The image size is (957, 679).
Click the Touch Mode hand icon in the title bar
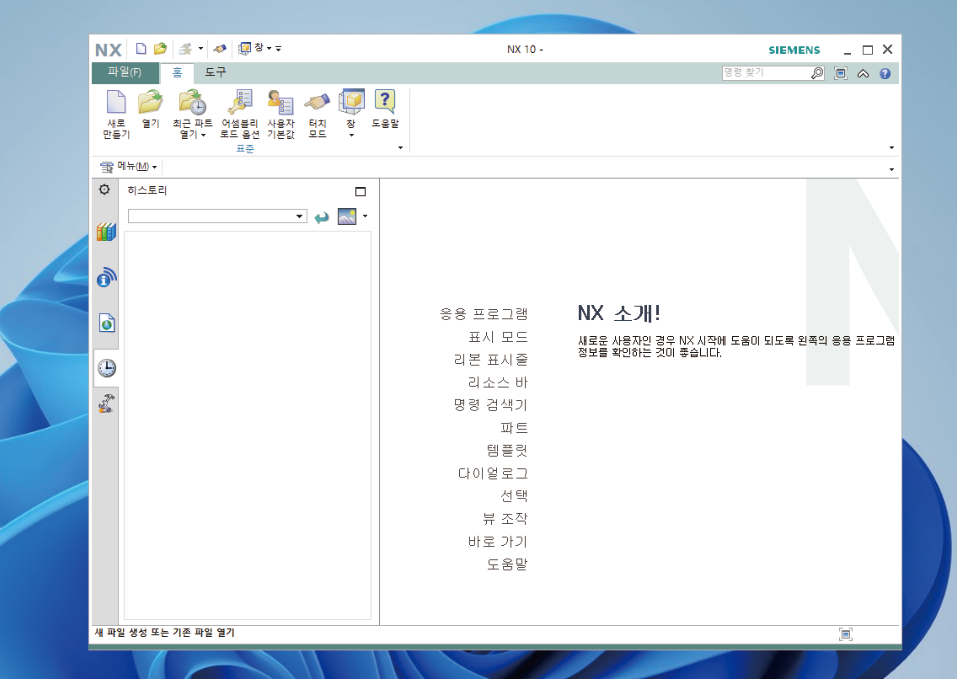pos(220,48)
